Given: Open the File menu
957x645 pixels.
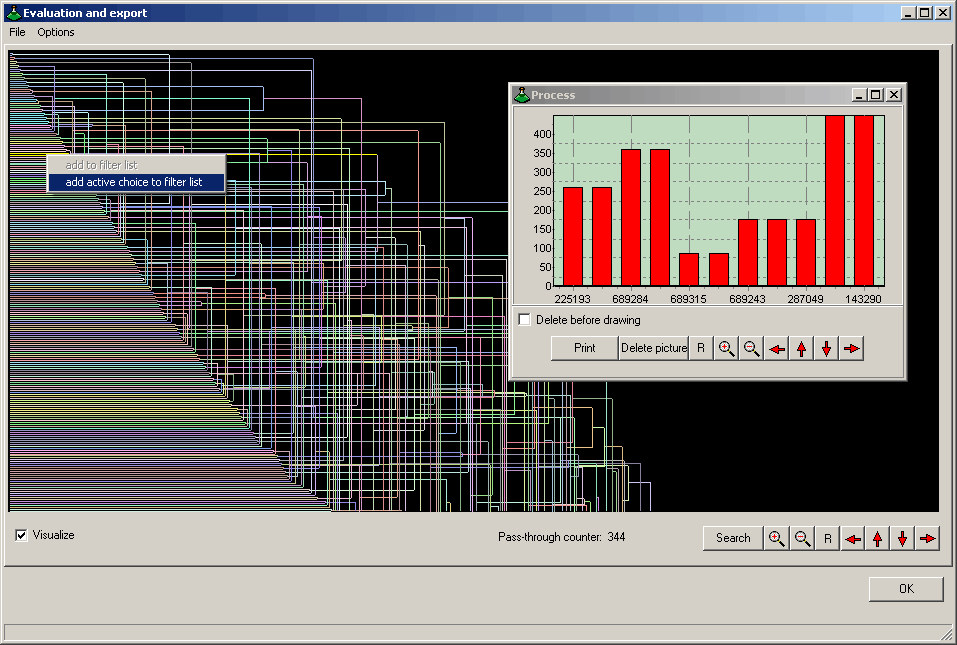Looking at the screenshot, I should coord(17,32).
